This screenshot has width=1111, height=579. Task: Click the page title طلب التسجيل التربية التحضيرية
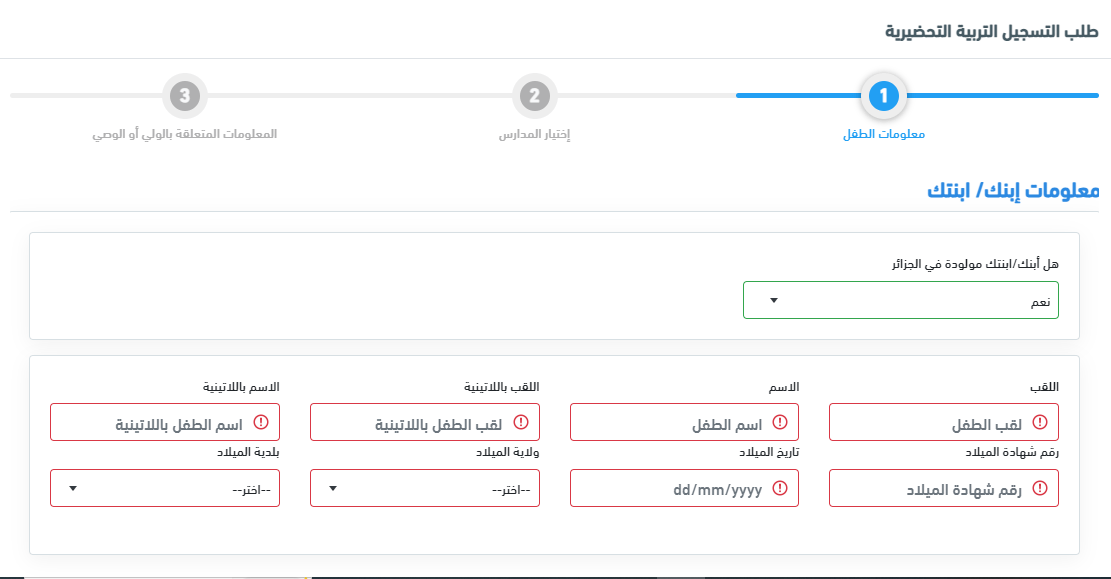coord(991,32)
